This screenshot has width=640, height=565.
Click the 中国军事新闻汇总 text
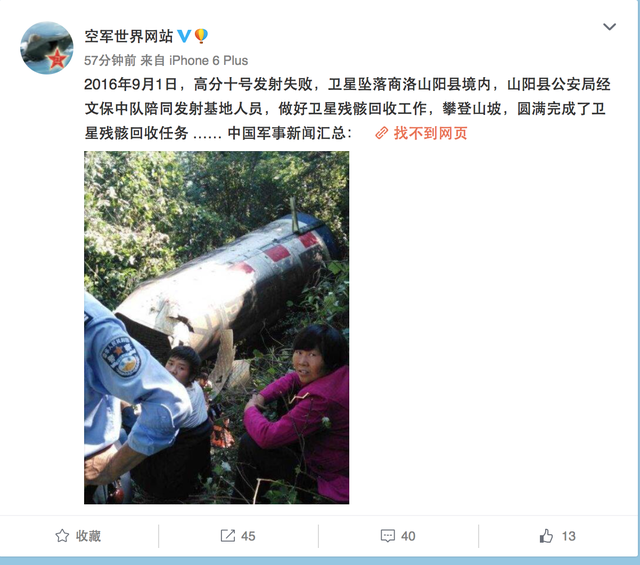(287, 133)
